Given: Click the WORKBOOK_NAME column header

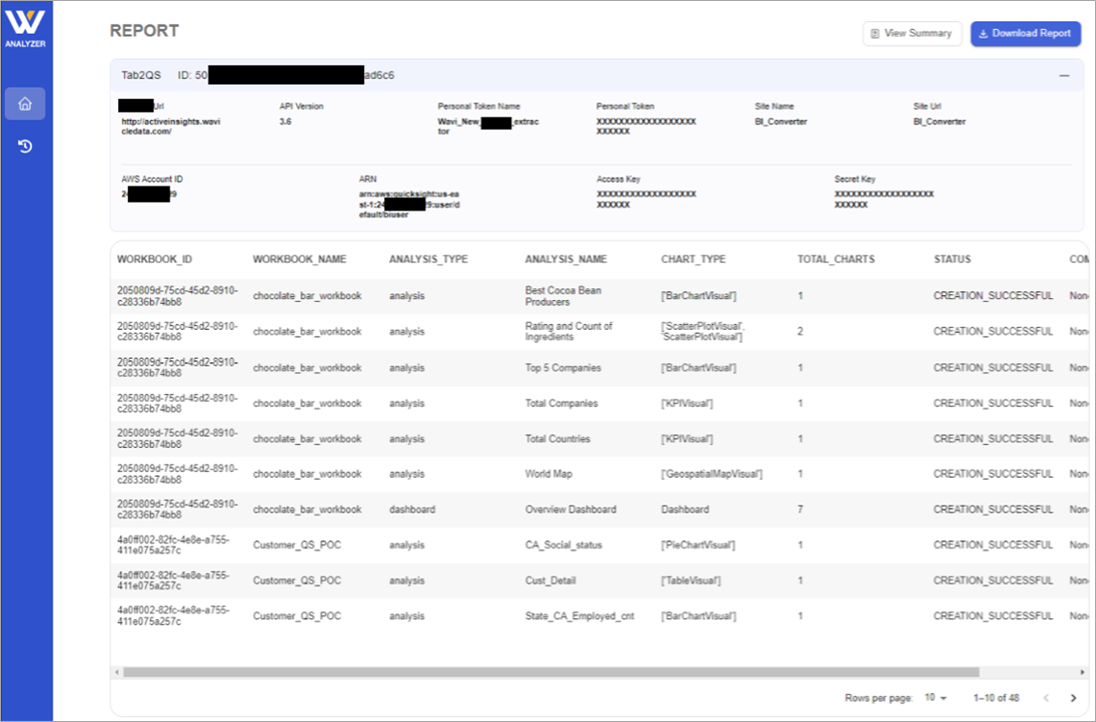Looking at the screenshot, I should click(299, 259).
